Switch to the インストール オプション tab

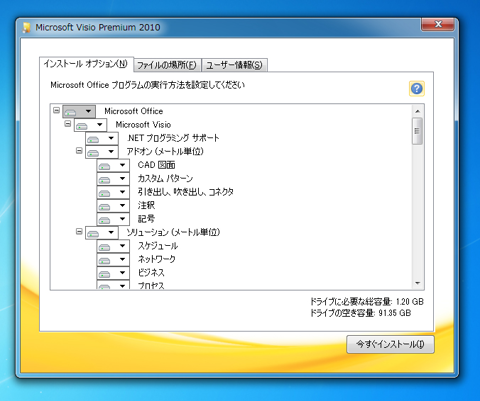(86, 64)
